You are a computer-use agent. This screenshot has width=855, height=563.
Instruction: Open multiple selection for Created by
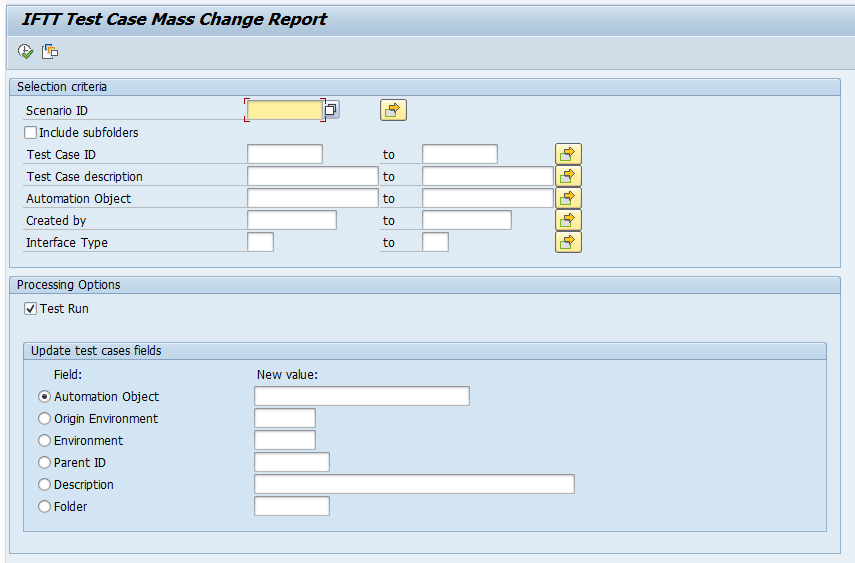568,220
